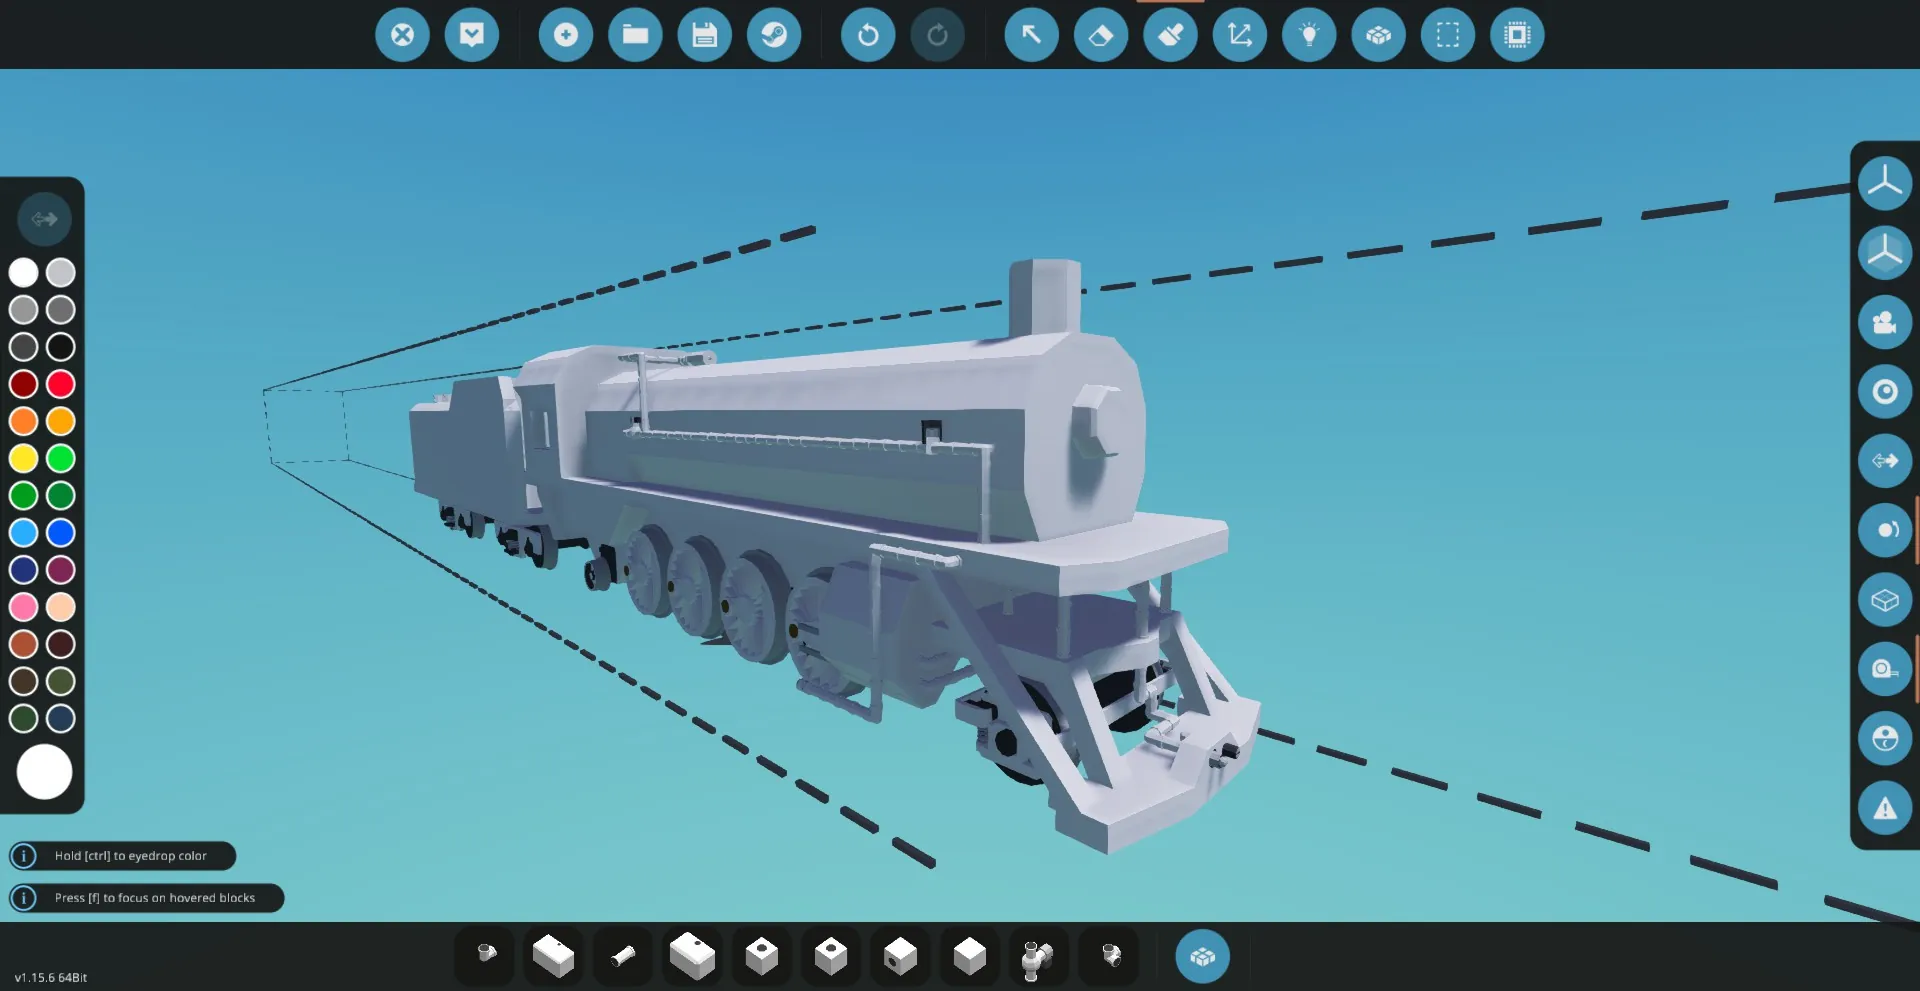
Task: Open the dropdown chevron menu button
Action: 472,35
